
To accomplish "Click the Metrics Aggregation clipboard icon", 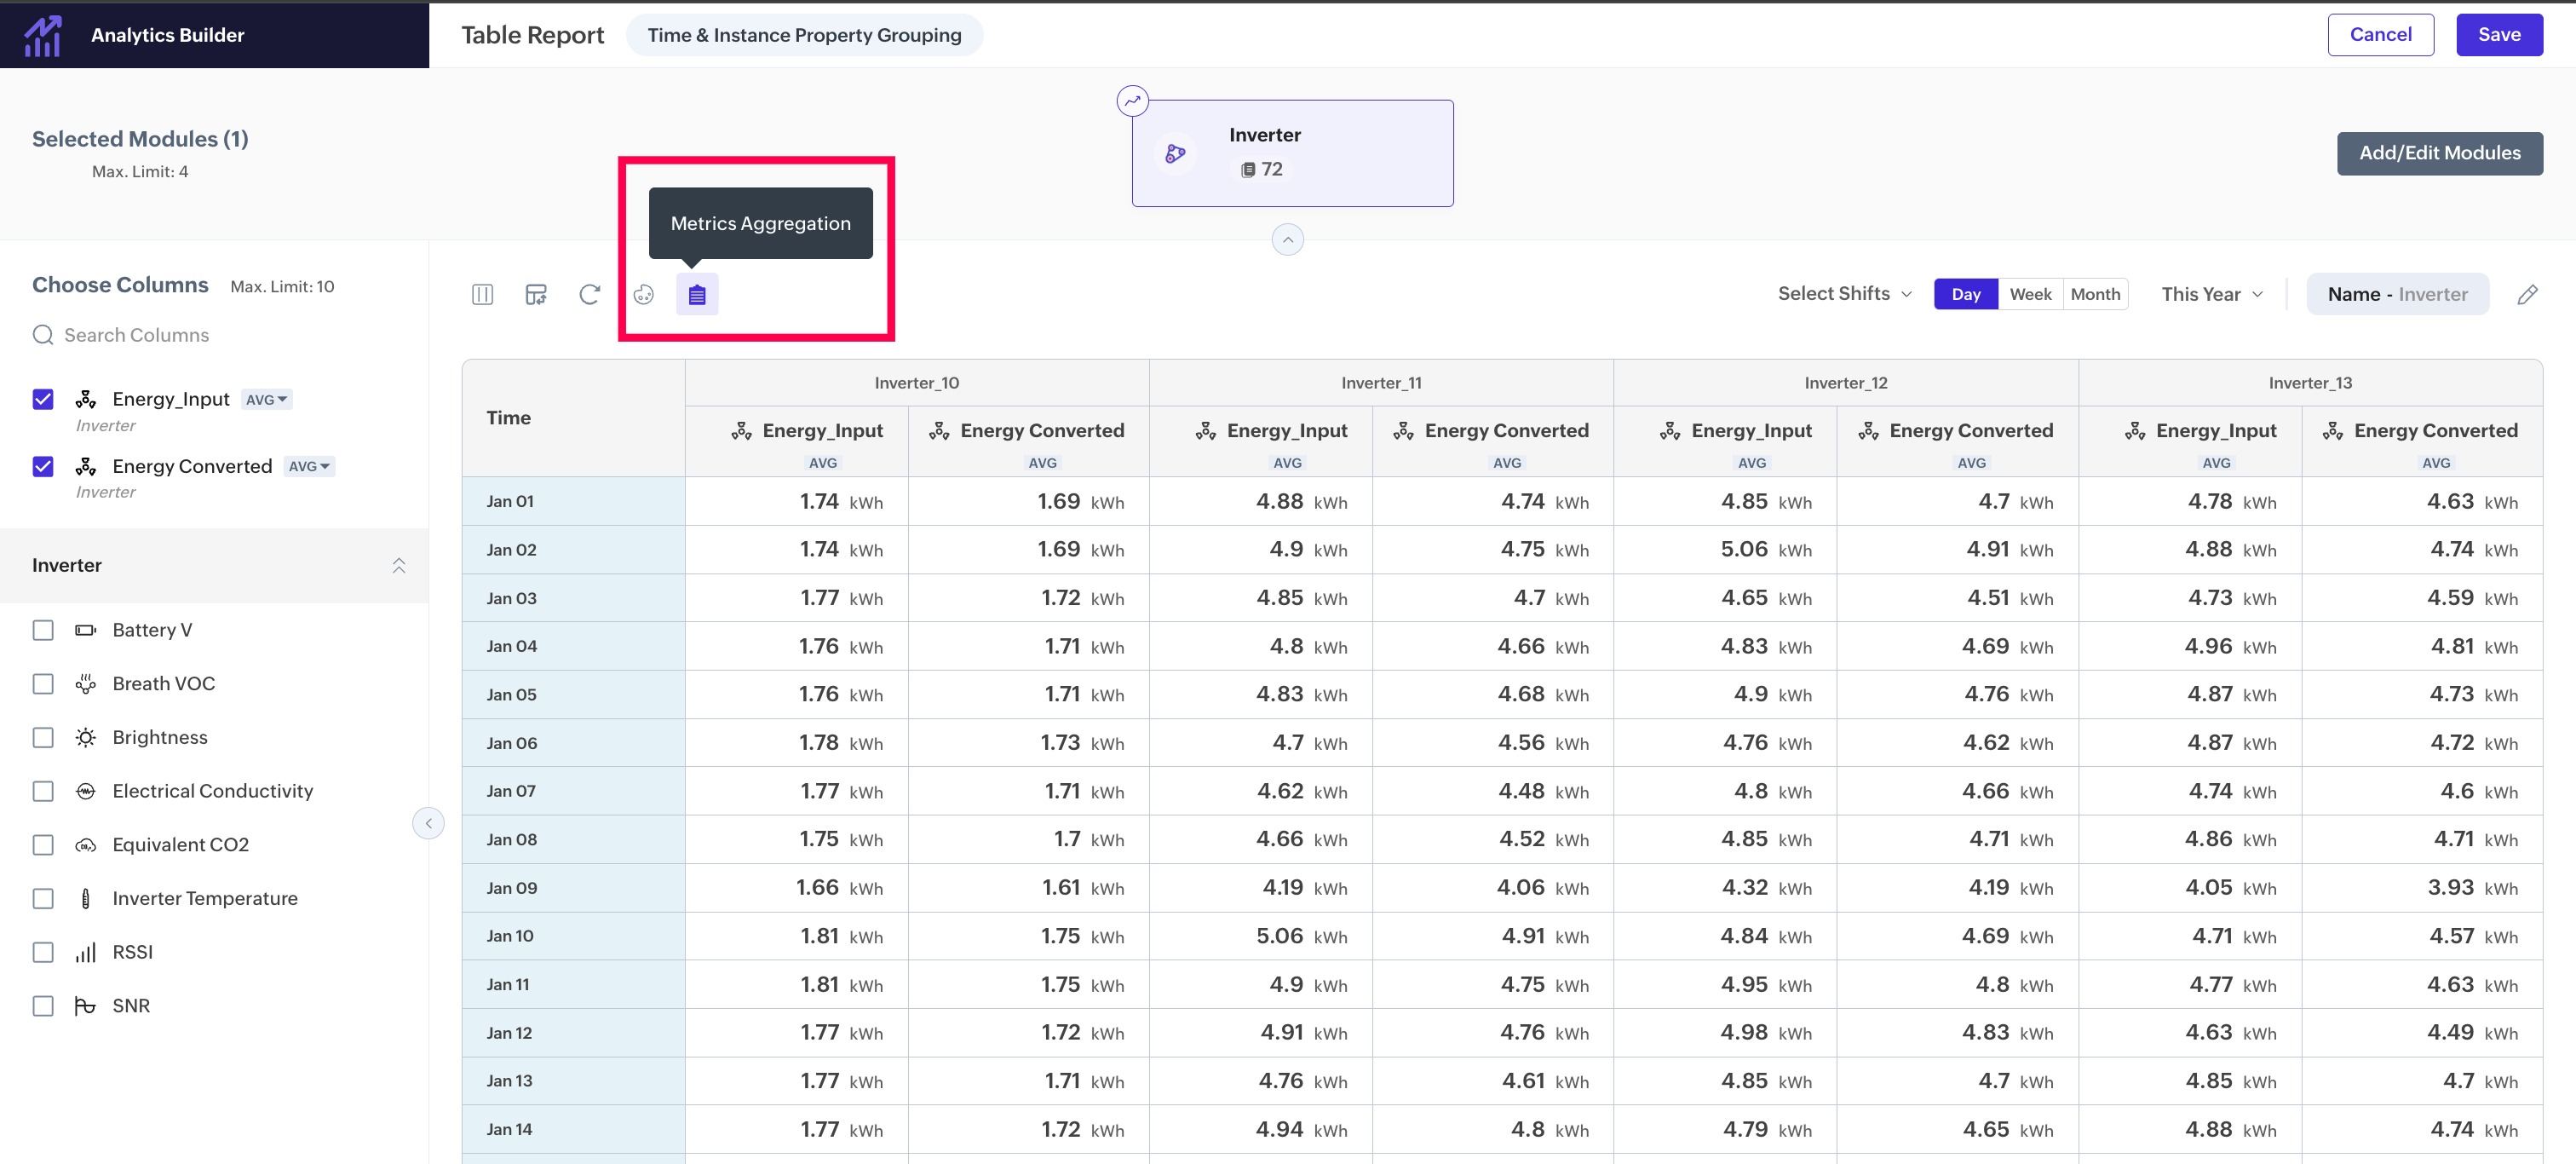I will (x=697, y=294).
